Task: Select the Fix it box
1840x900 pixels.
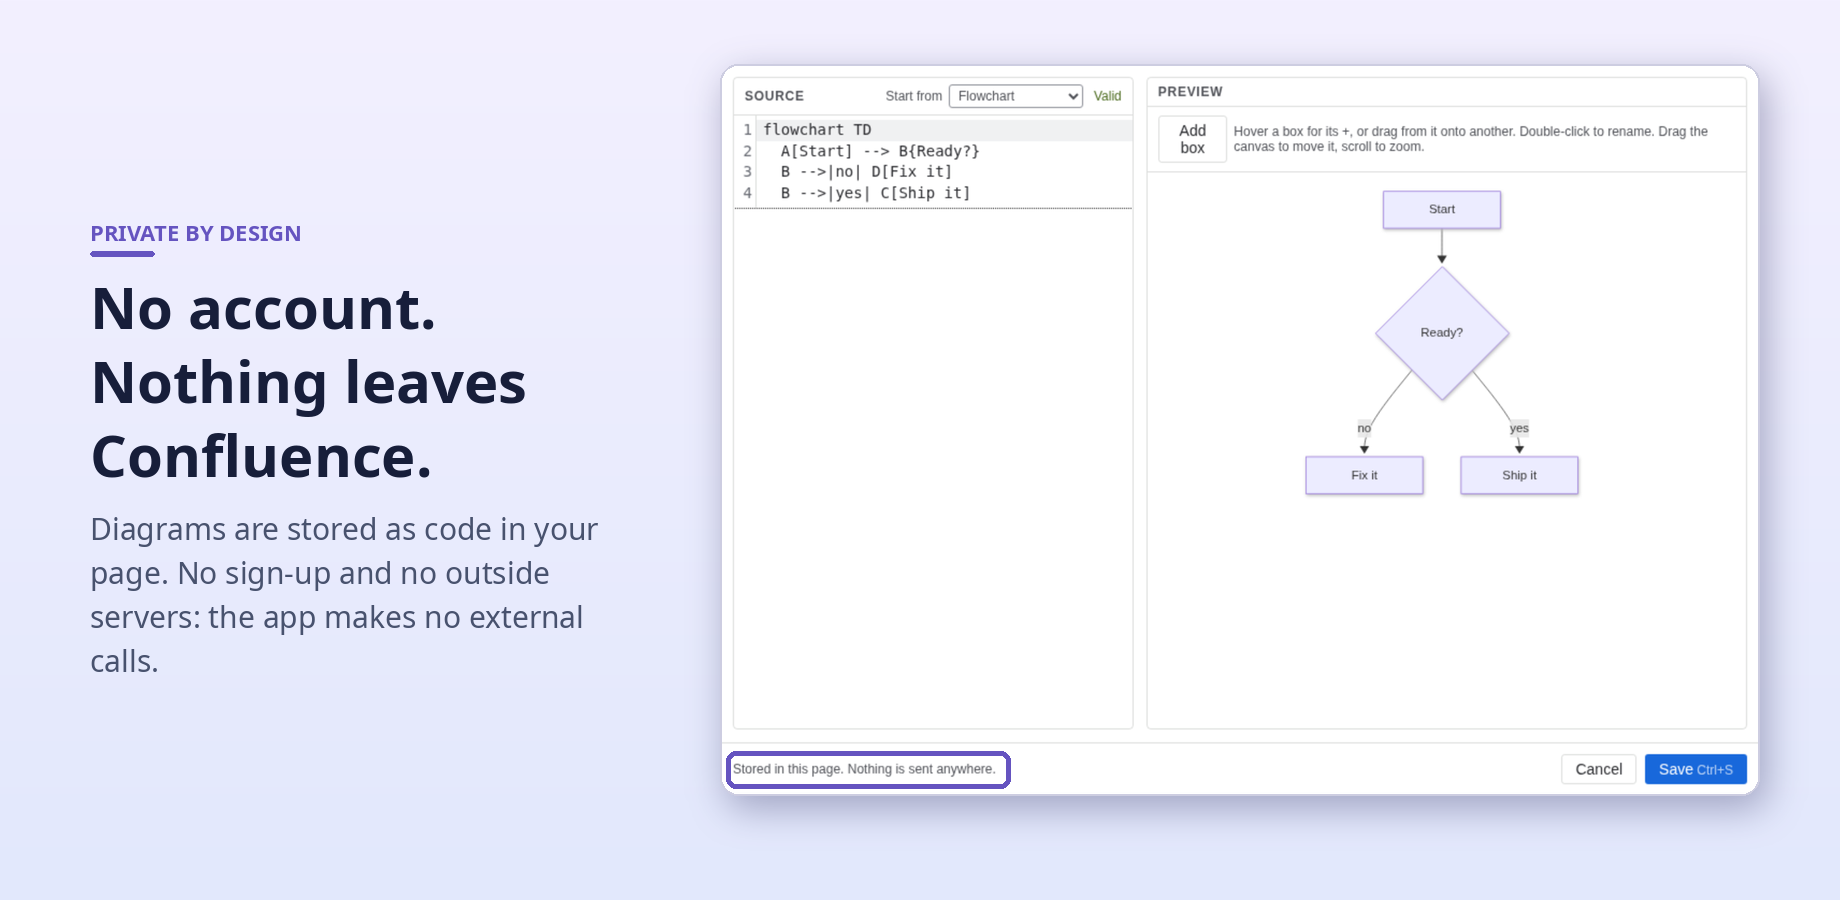Action: click(1364, 475)
